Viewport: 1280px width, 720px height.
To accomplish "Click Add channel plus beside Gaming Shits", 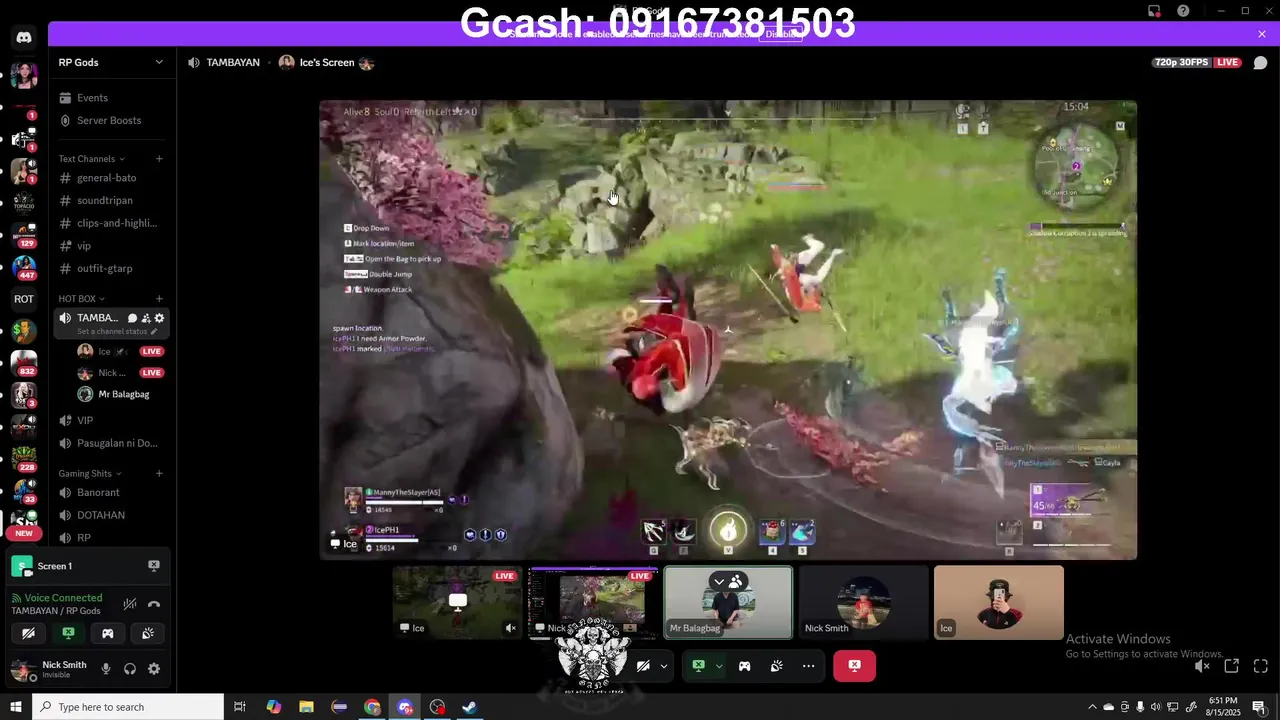I will coord(159,473).
